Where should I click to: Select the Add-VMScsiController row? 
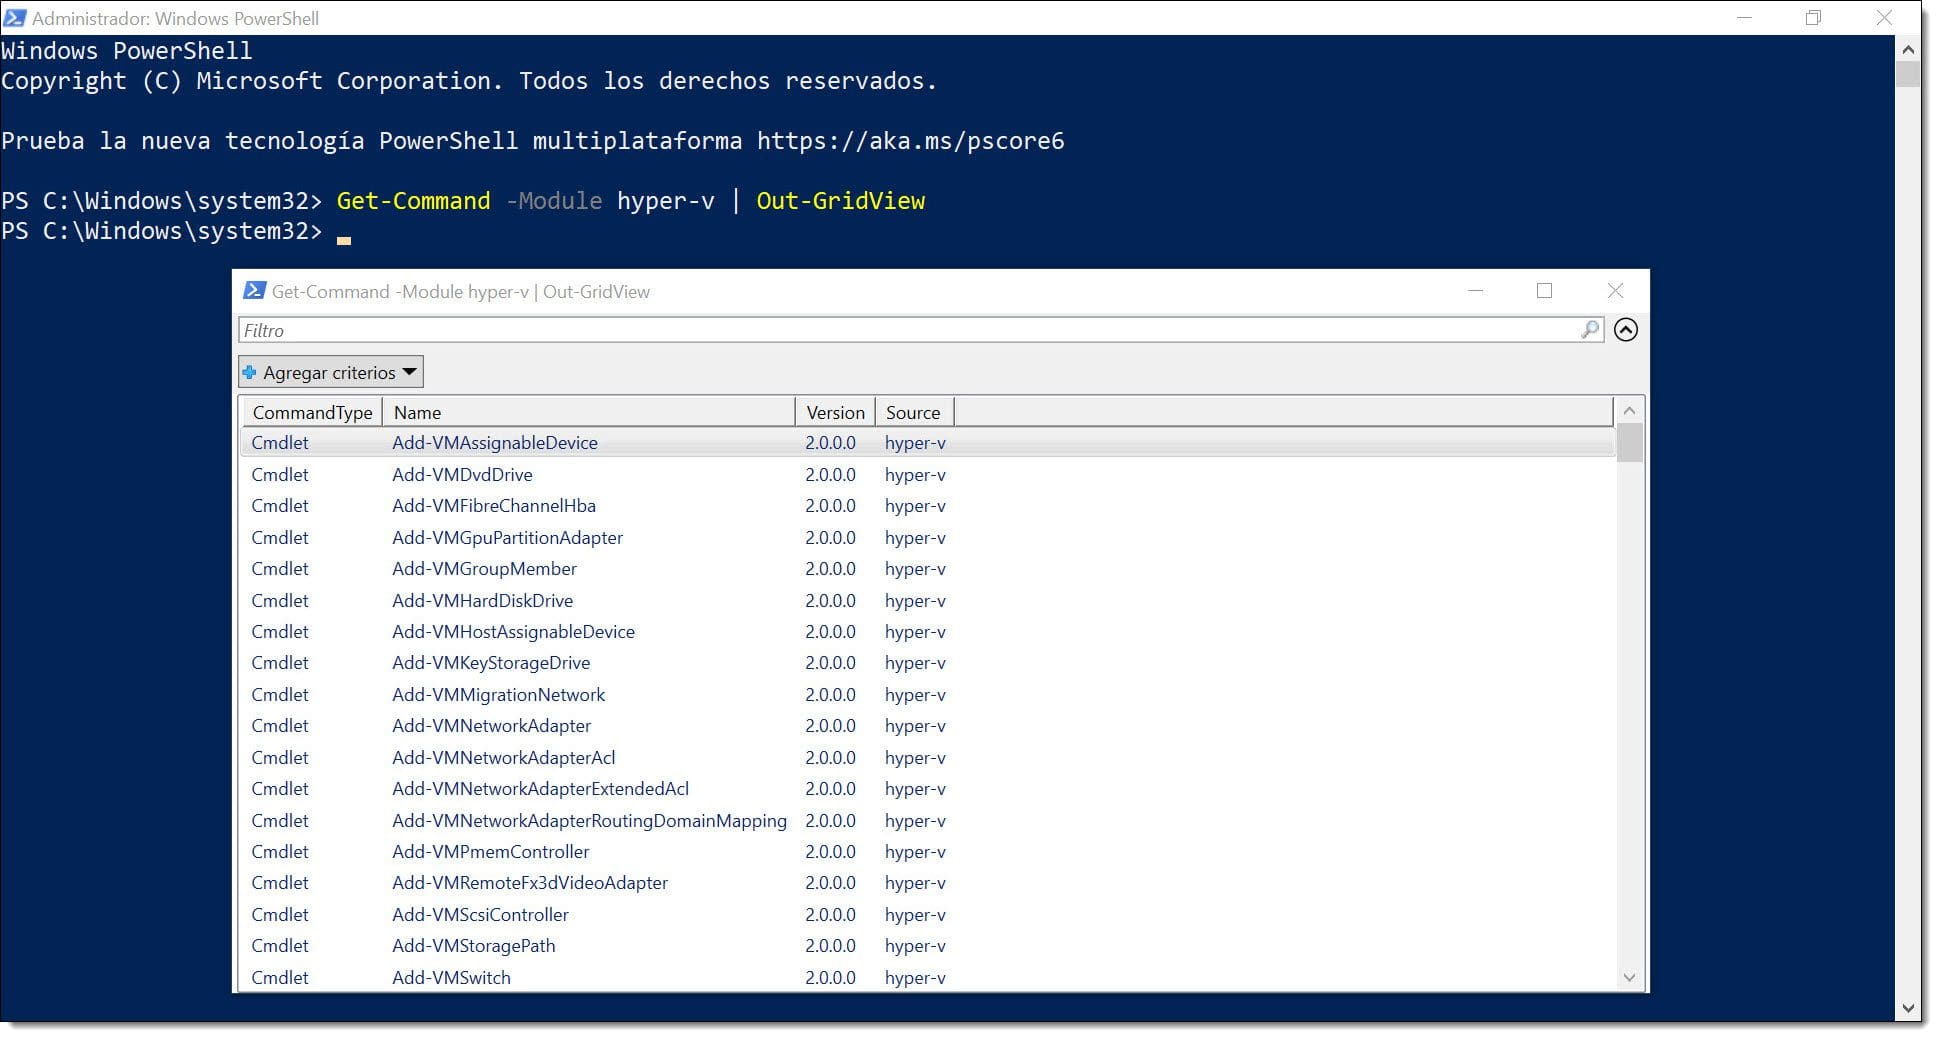point(927,915)
